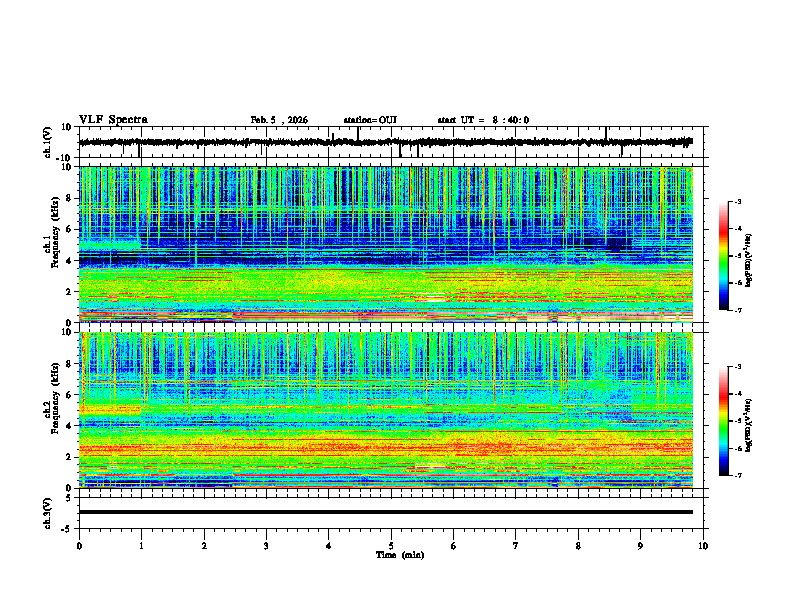
Task: Click time axis tick label "8"
Action: tap(578, 546)
